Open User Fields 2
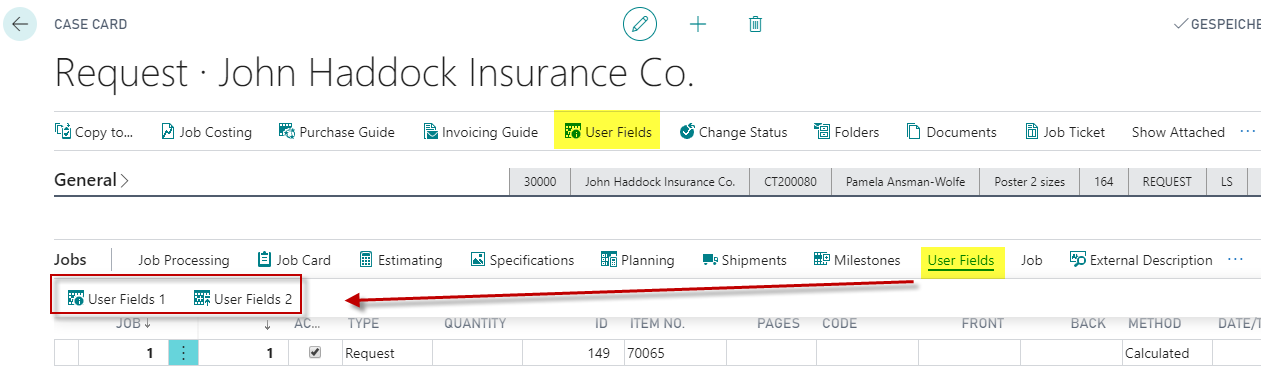This screenshot has height=366, width=1261. [242, 298]
